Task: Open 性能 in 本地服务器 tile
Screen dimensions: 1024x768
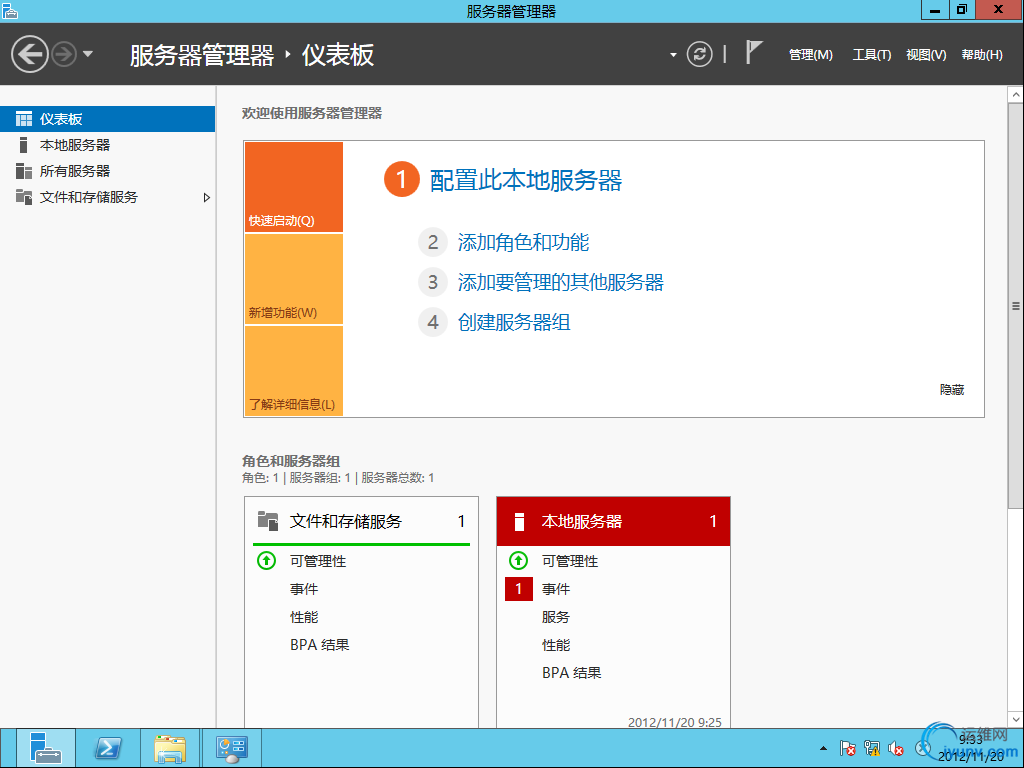Action: click(556, 645)
